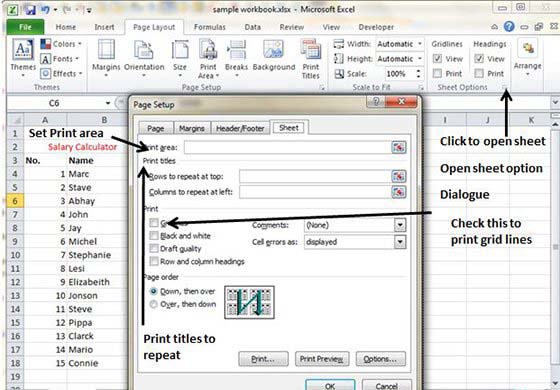Select Over, then down page order
This screenshot has height=390, width=560.
pyautogui.click(x=154, y=304)
